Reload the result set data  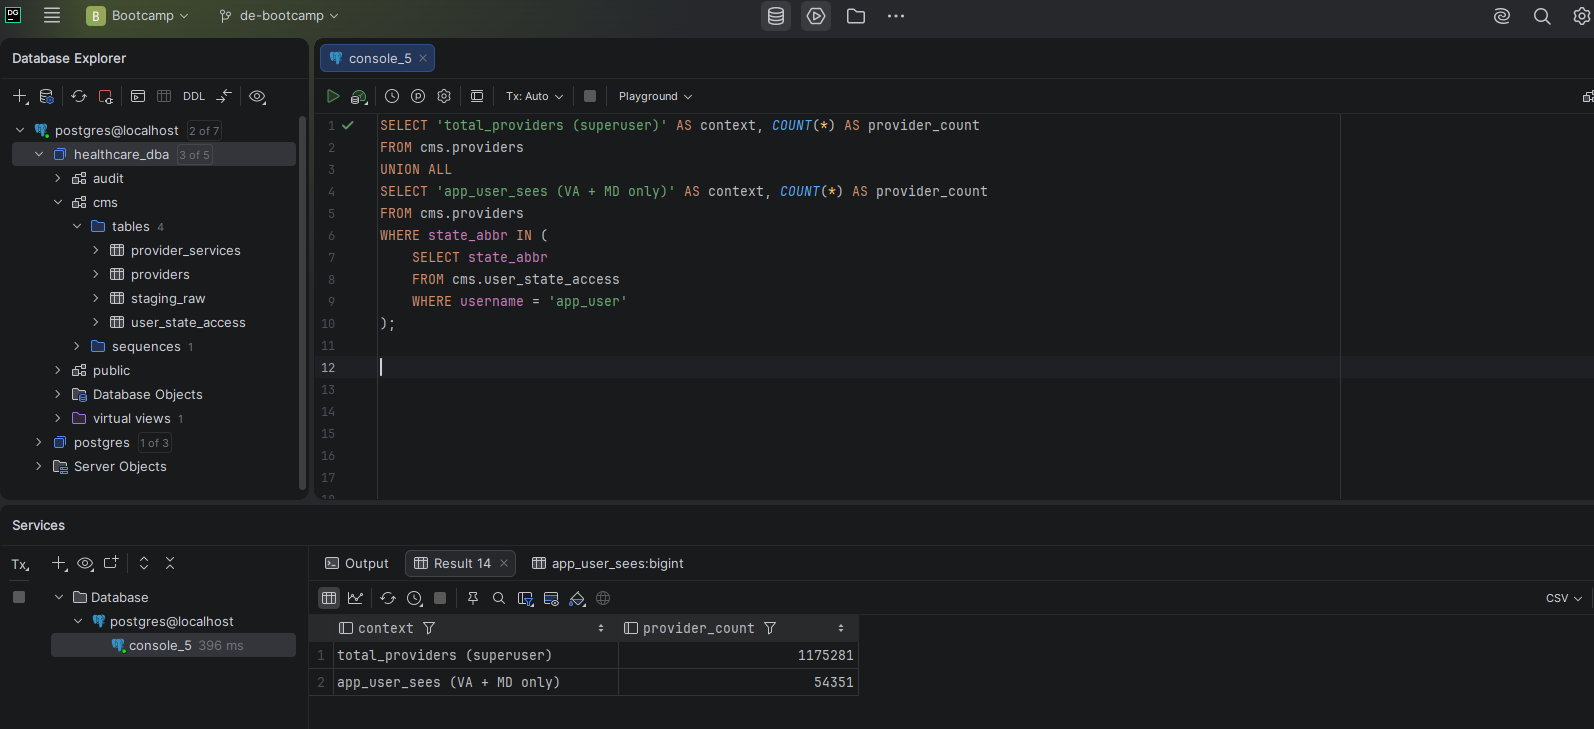pyautogui.click(x=388, y=598)
